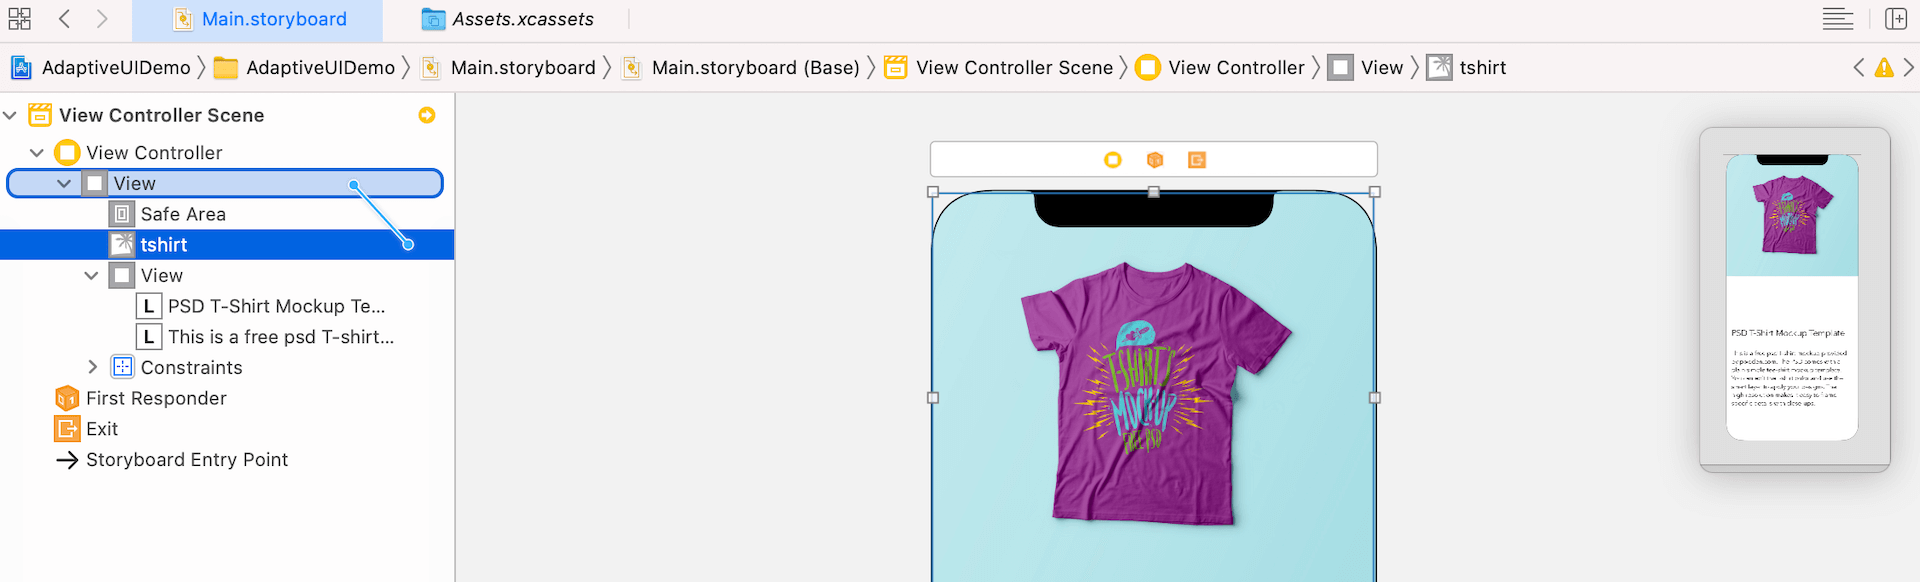Click the View Controller icon in scene dock
Viewport: 1920px width, 582px height.
[1112, 160]
